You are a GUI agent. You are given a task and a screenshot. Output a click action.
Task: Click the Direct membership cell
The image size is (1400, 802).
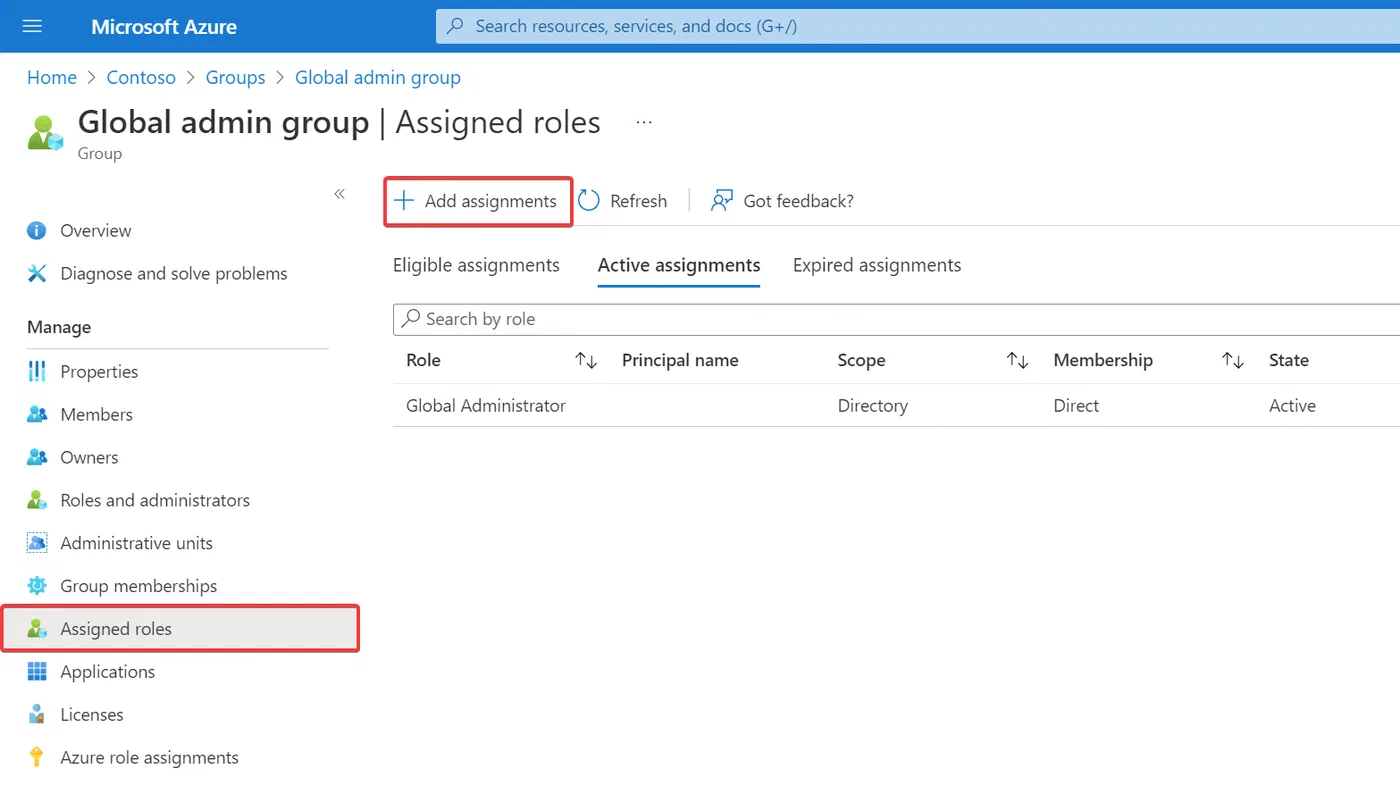1076,406
